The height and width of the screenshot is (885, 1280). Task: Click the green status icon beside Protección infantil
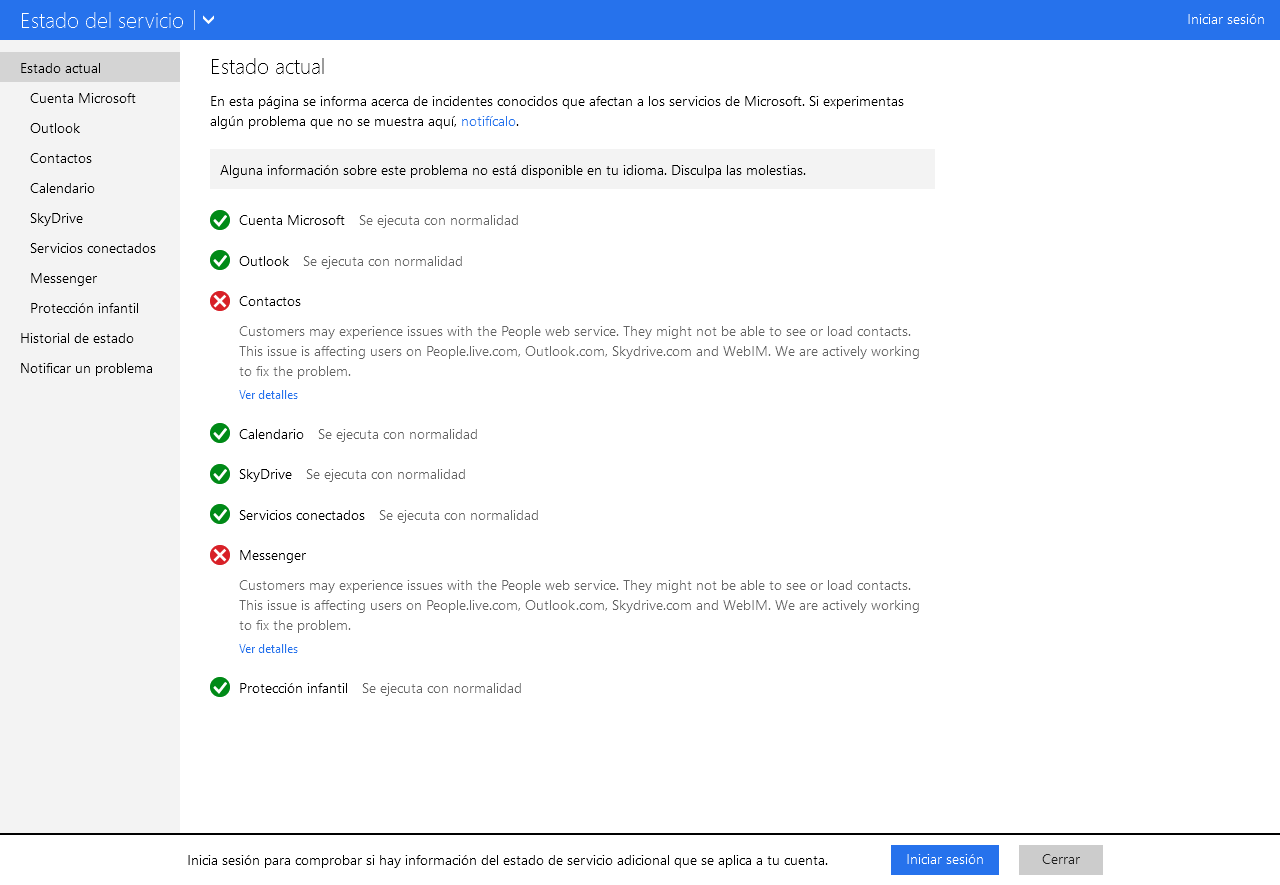click(220, 688)
